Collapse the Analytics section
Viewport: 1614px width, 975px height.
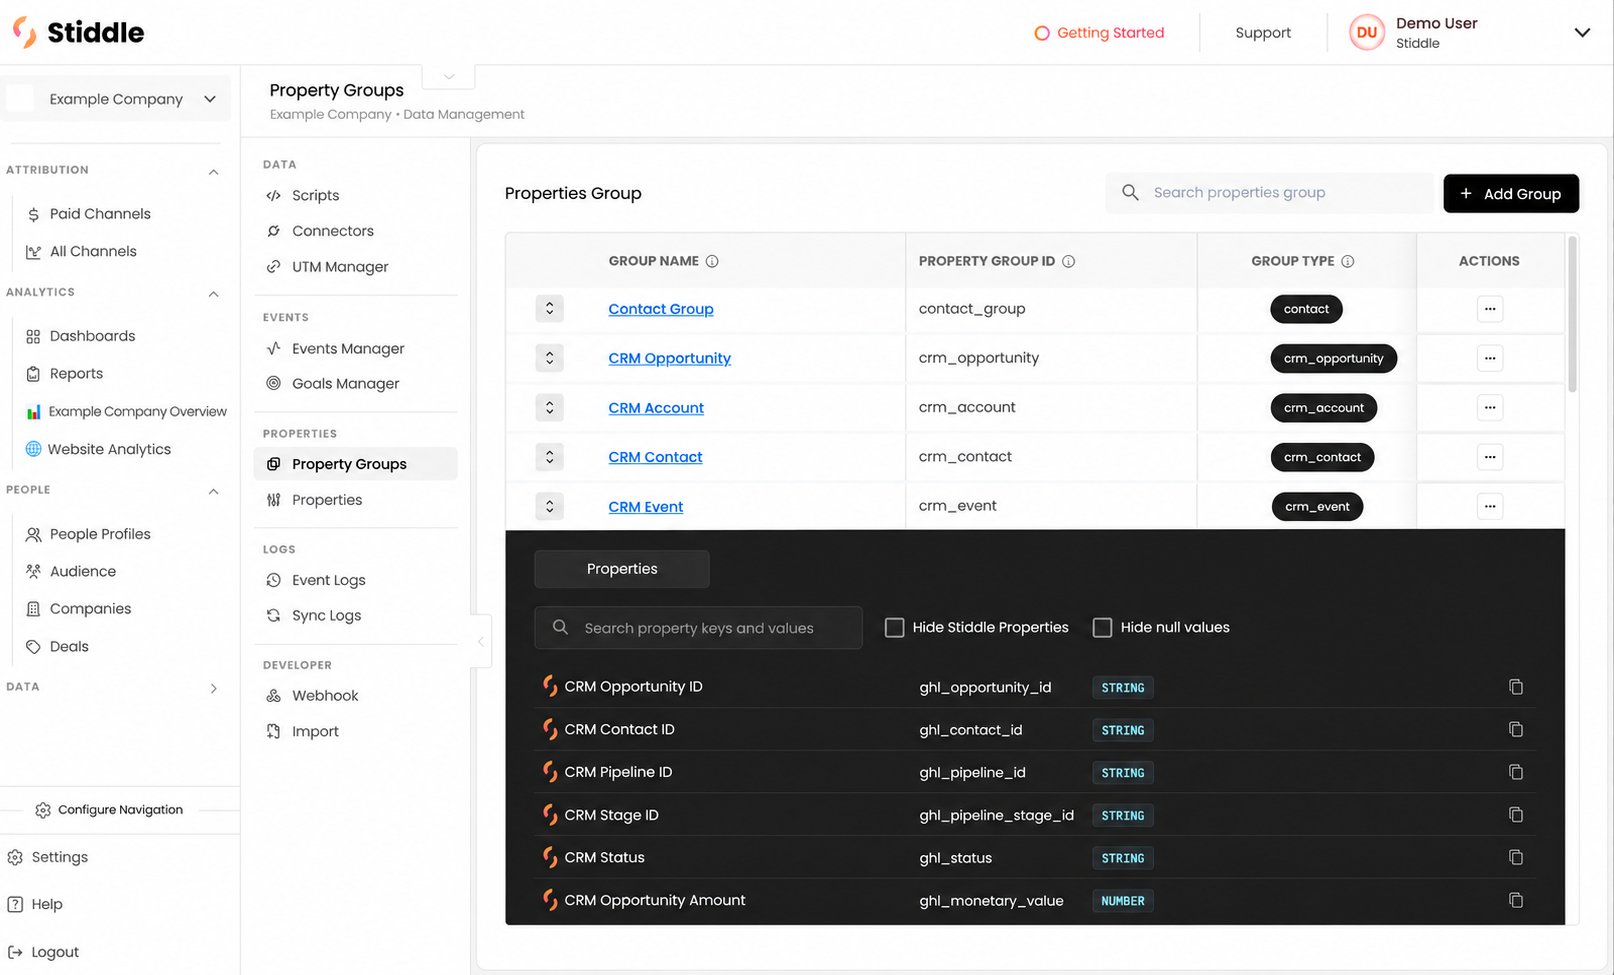coord(213,294)
